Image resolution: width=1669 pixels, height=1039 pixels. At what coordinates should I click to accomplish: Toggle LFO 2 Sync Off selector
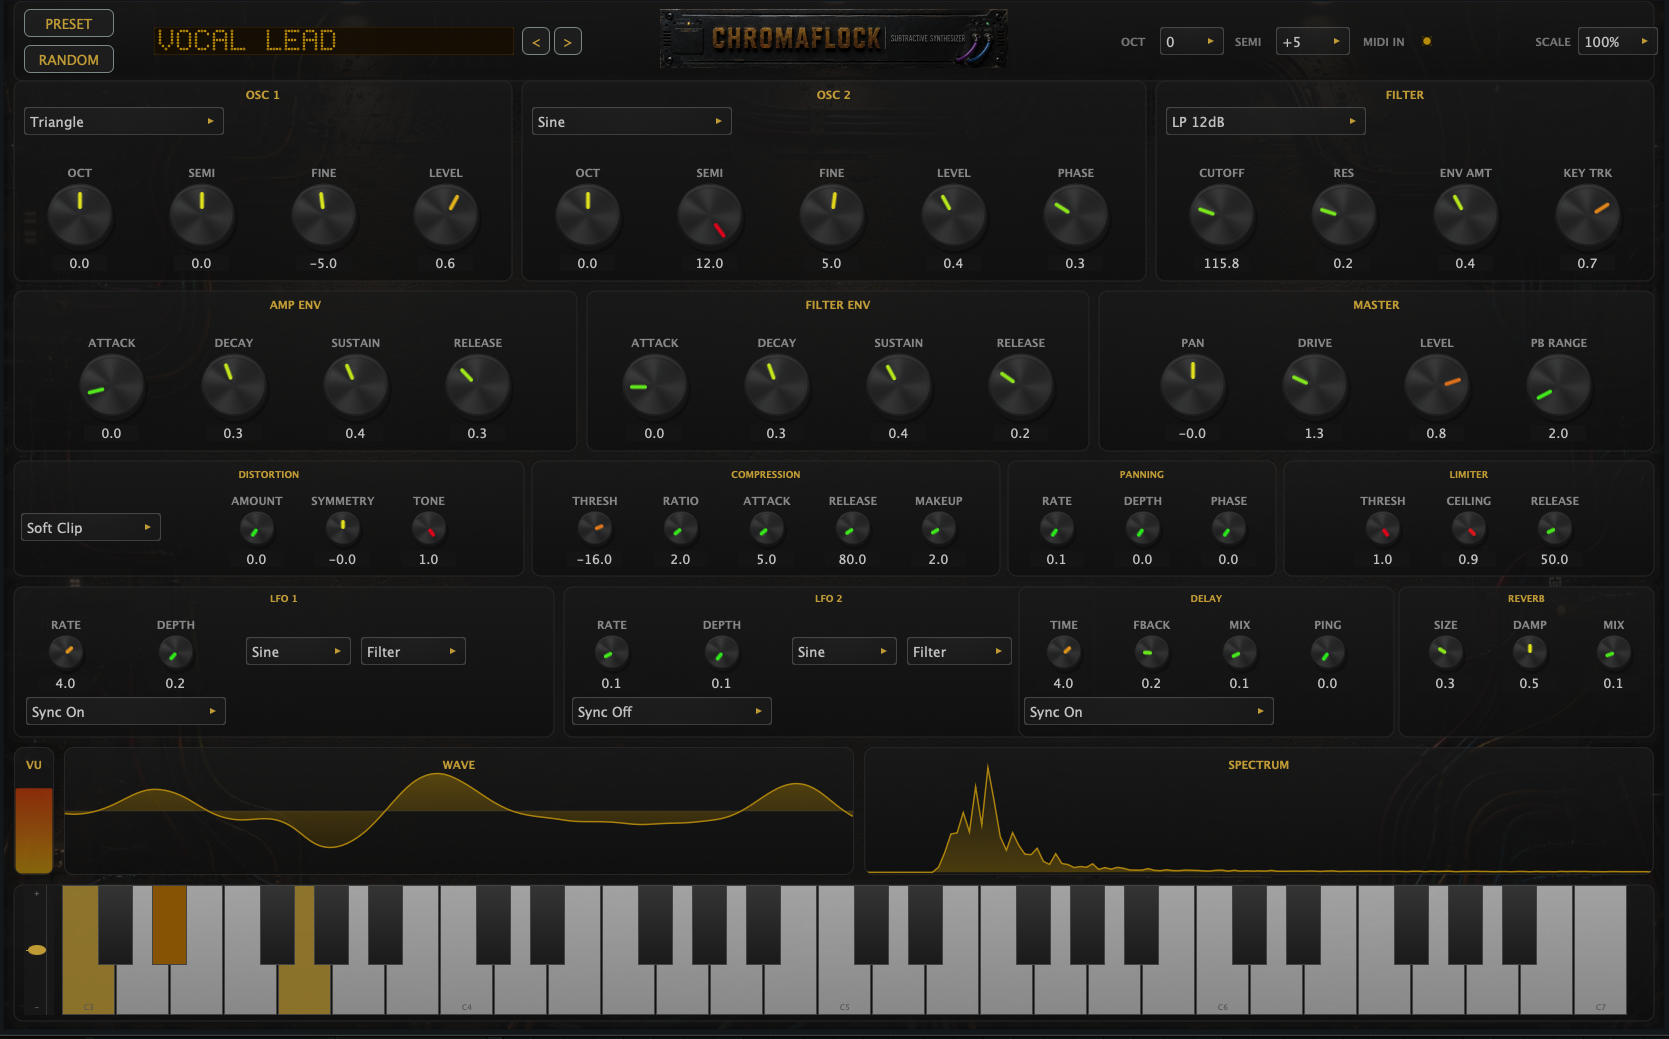point(671,711)
